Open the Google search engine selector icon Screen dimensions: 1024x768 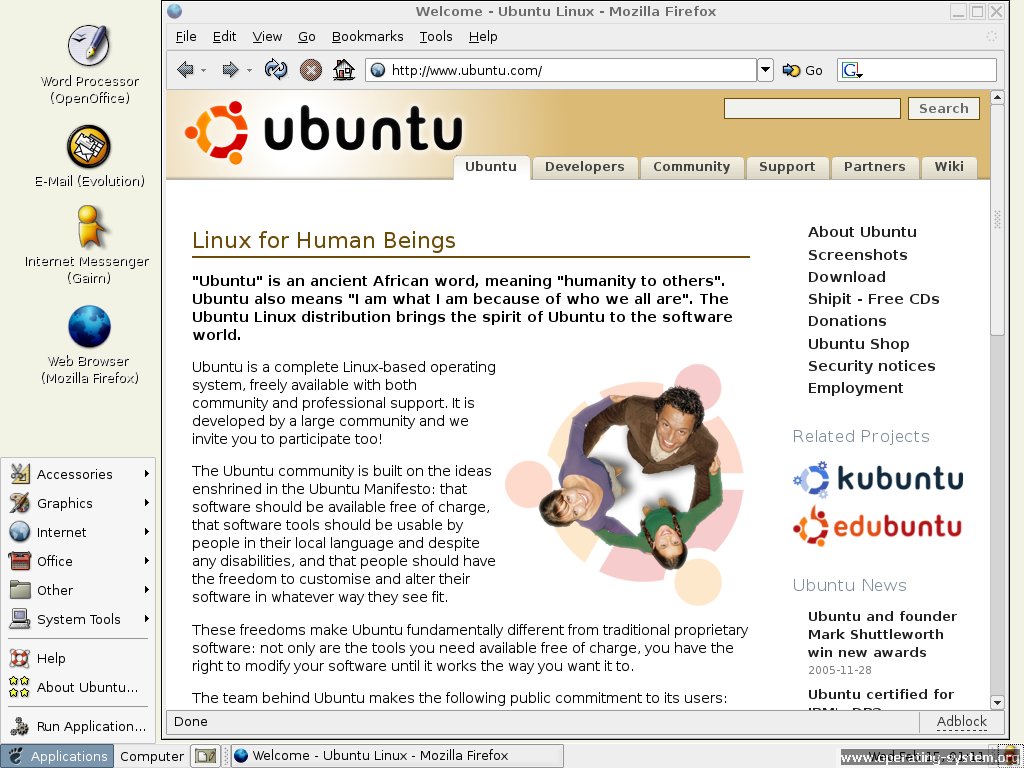(852, 70)
